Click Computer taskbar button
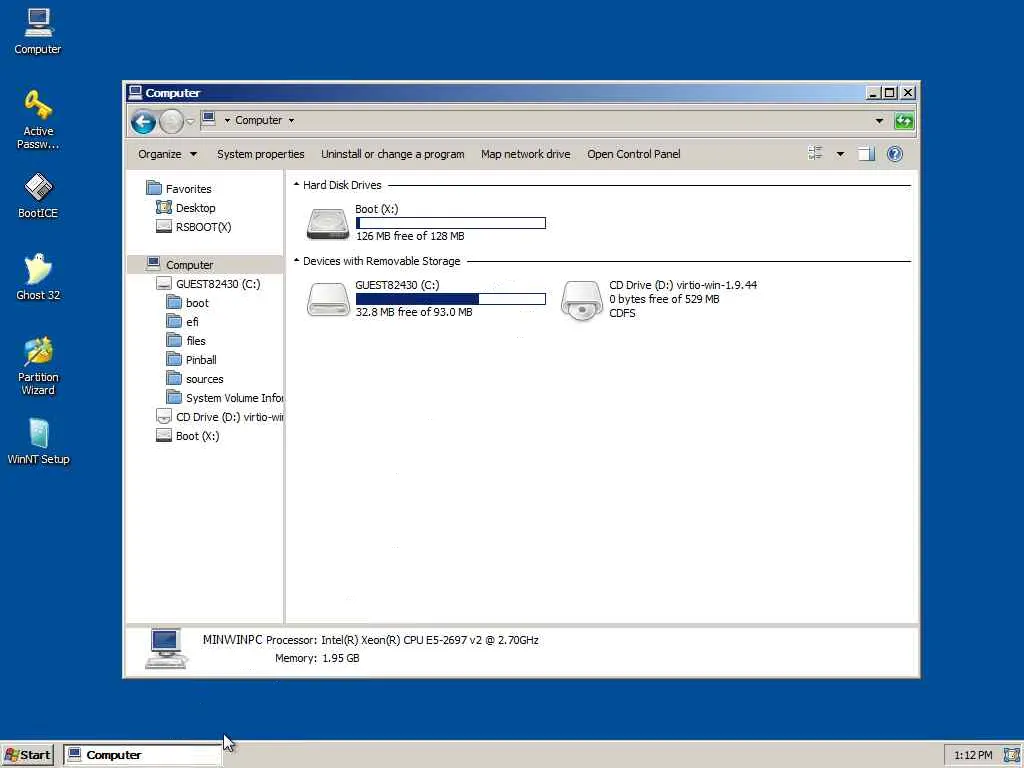 [x=142, y=755]
